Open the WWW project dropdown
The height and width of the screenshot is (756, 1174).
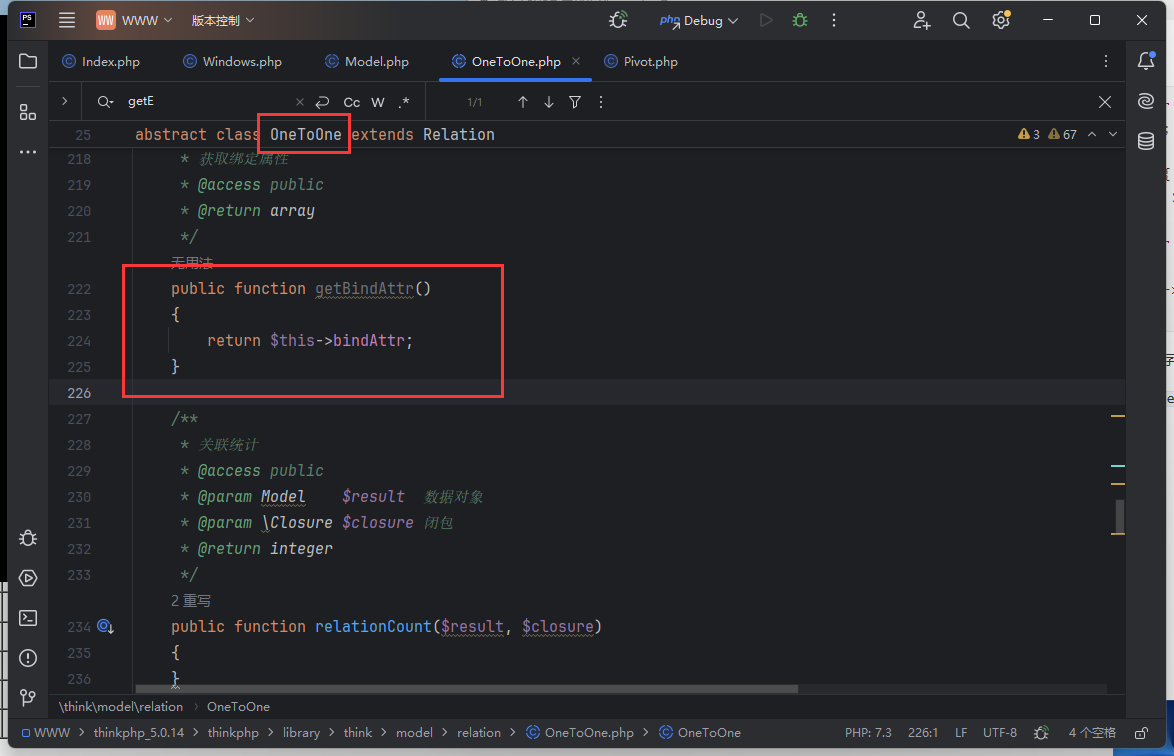pyautogui.click(x=135, y=20)
